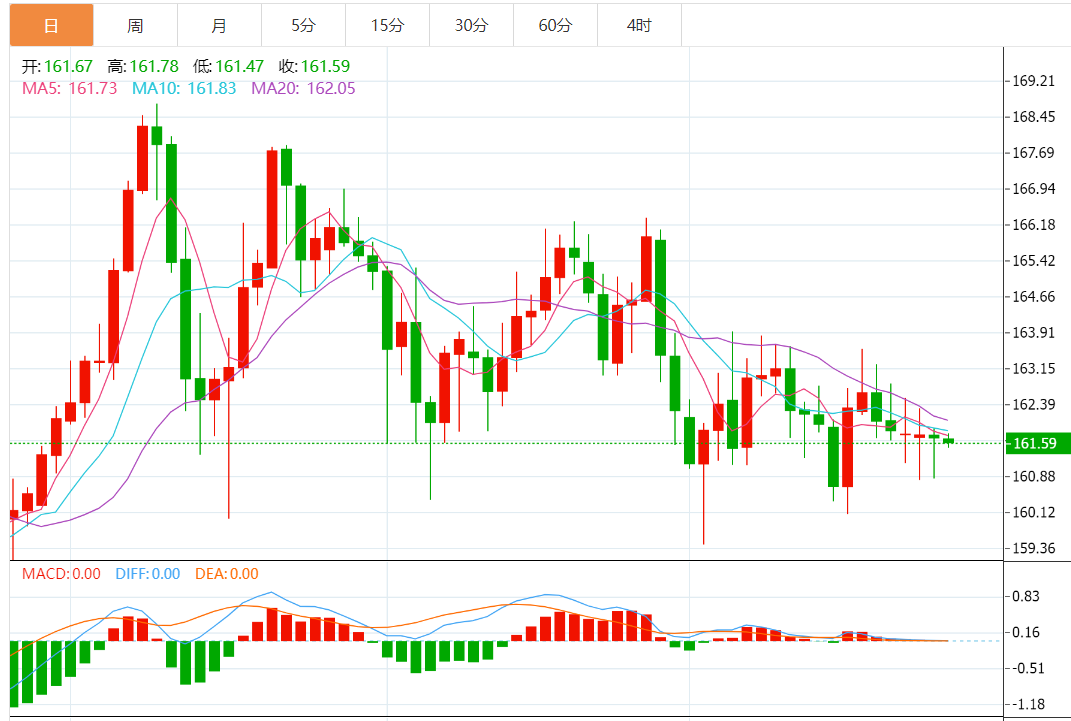Click the DIFF: 0.00 label
This screenshot has height=721, width=1071.
(x=148, y=574)
